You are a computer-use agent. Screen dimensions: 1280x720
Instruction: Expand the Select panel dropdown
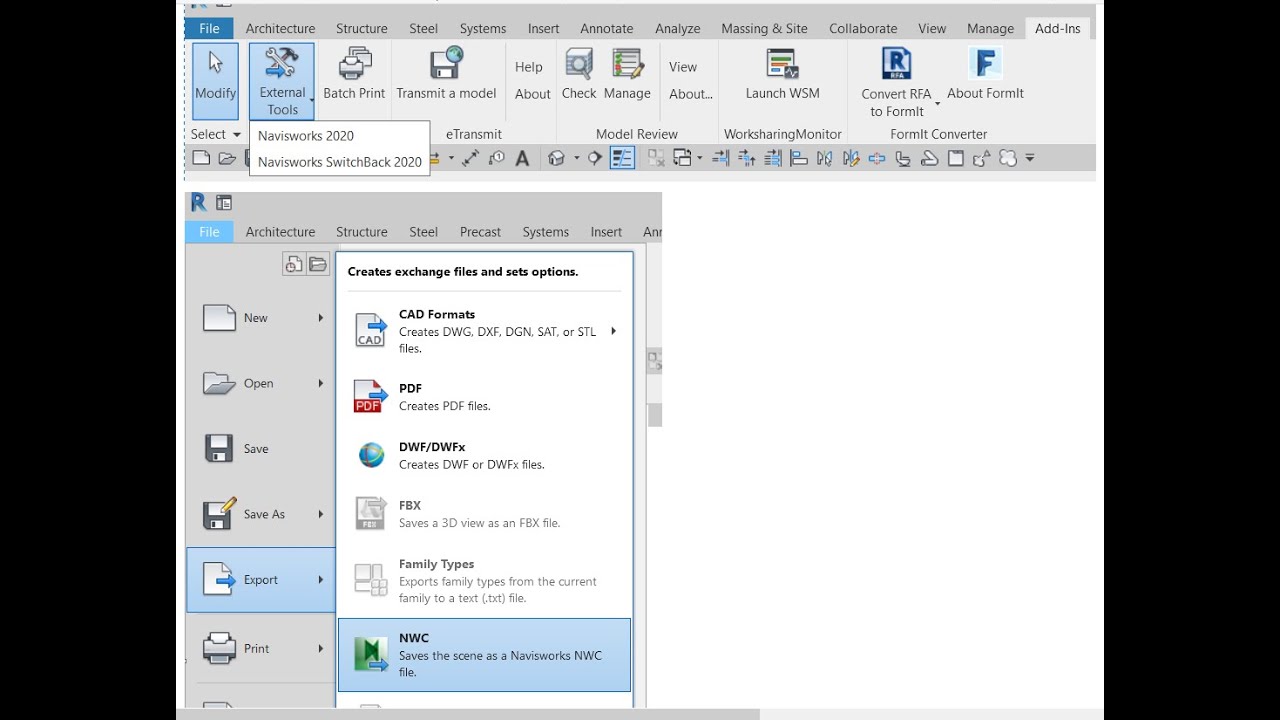(237, 134)
